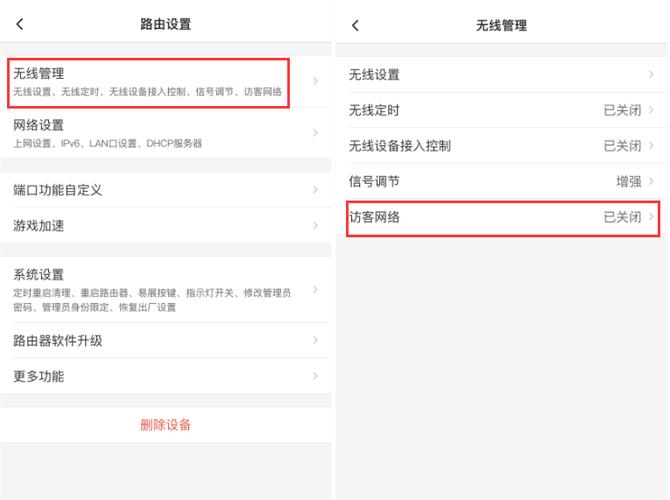This screenshot has height=500, width=670.
Task: Expand the chevron beside 网络设置
Action: point(315,133)
